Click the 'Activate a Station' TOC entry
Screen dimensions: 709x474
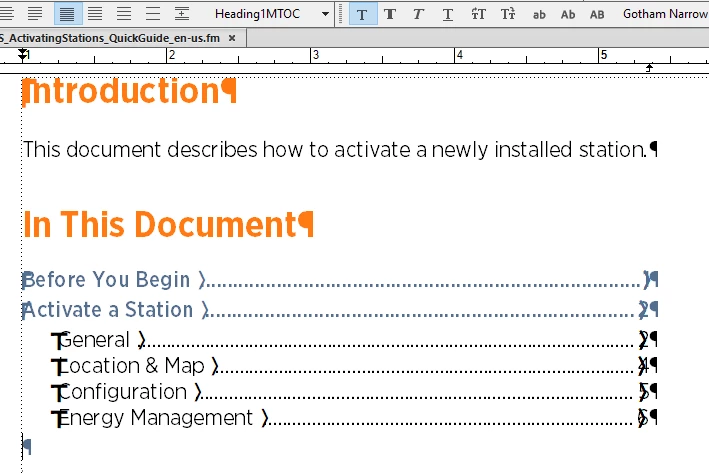108,310
